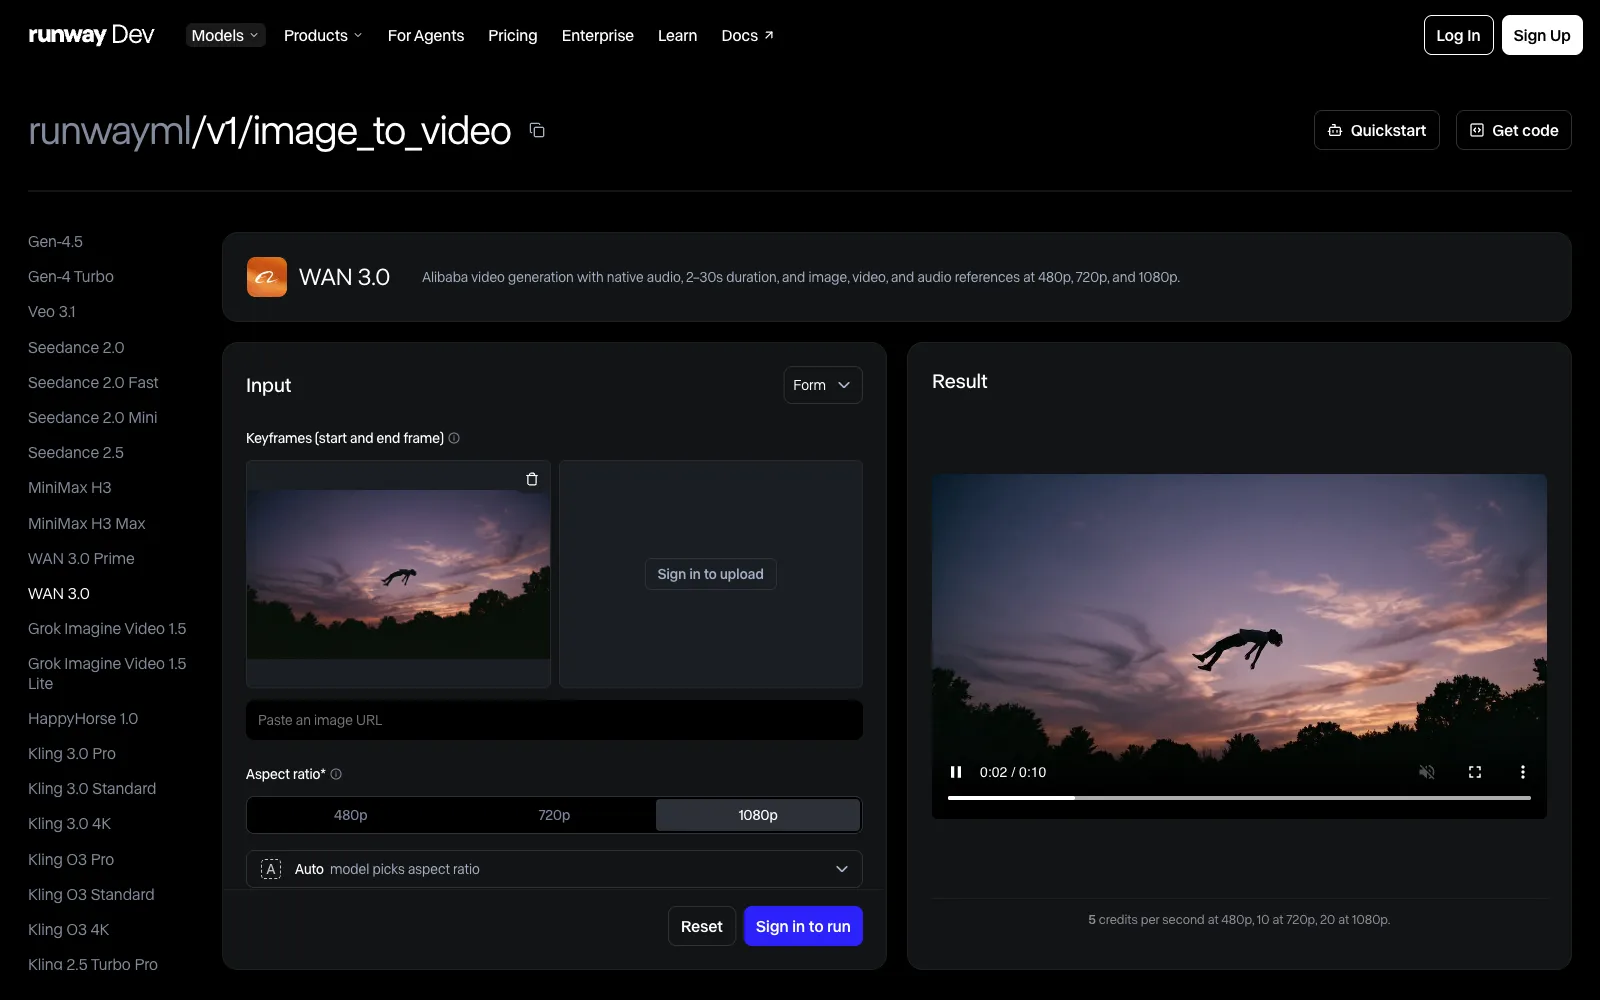Screen dimensions: 1600x1000
Task: Click the Log In button
Action: (1458, 35)
